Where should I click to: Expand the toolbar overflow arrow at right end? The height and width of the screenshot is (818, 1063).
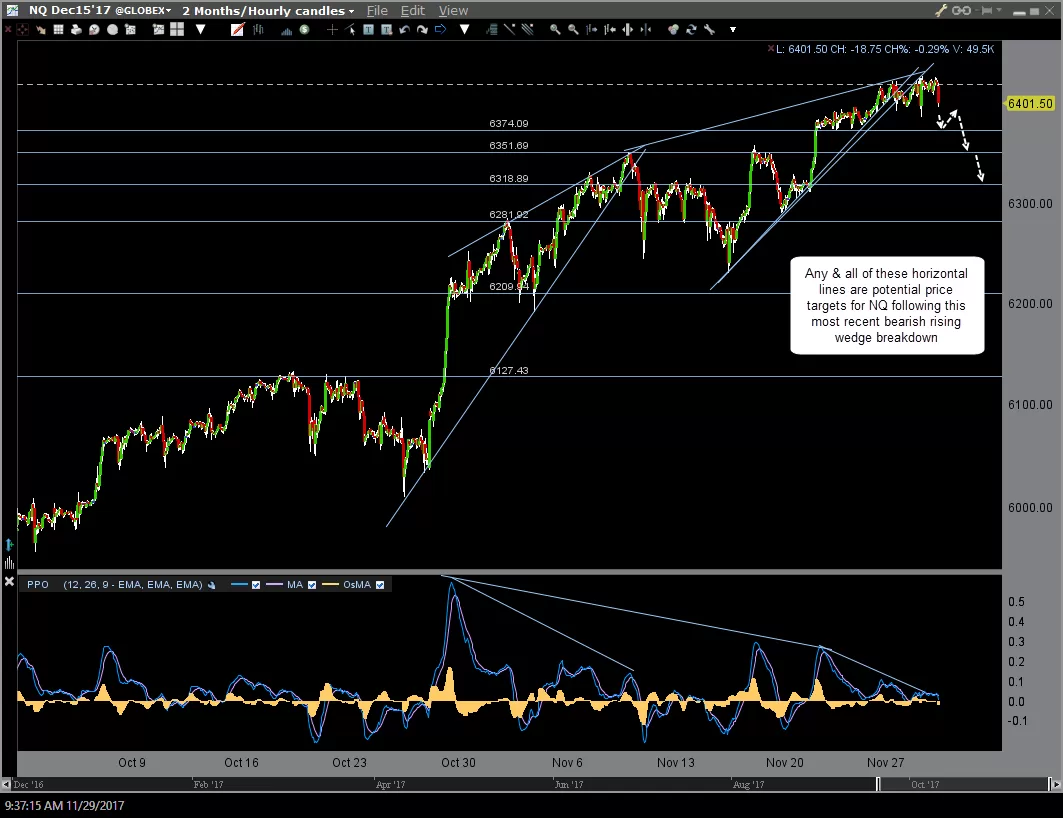733,30
